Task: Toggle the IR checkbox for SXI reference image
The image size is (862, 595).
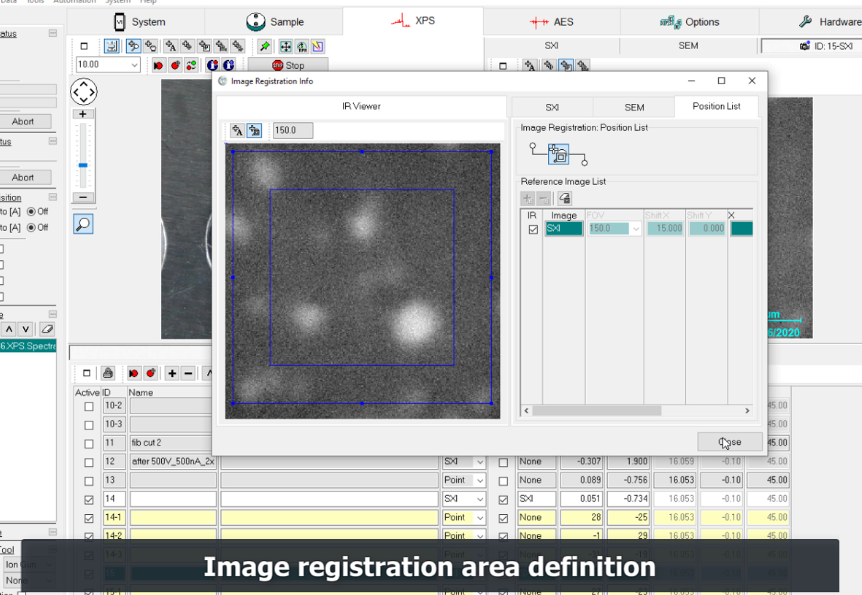Action: (x=533, y=229)
